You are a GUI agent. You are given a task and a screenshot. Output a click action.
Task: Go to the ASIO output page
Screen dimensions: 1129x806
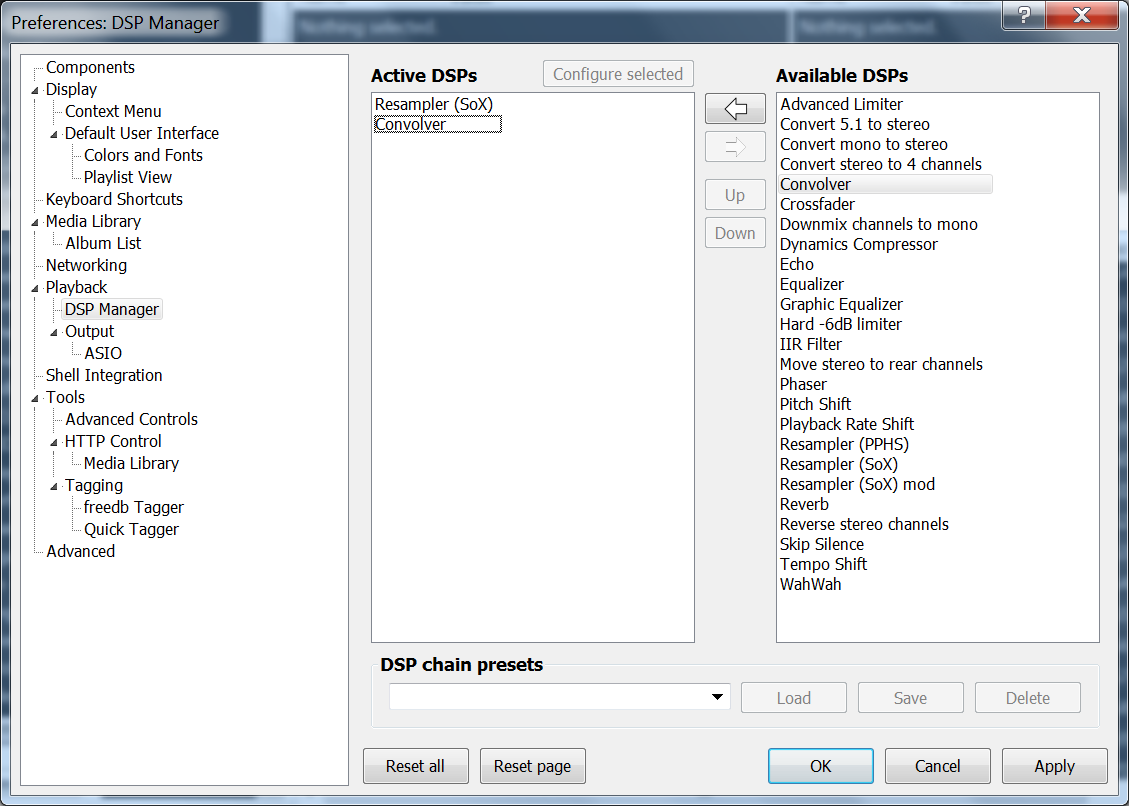(103, 353)
